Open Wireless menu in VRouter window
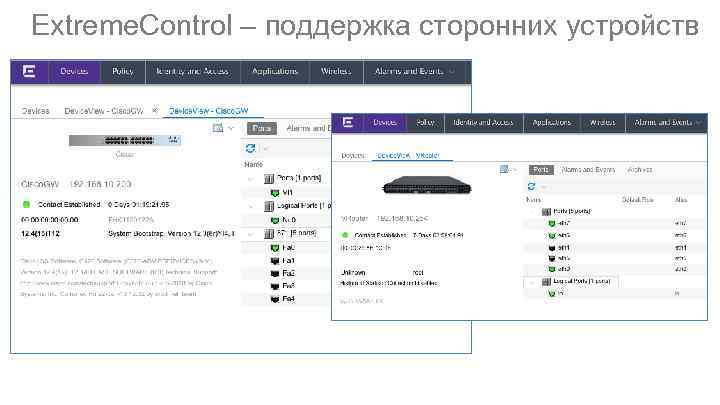Screen dimensions: 720x405 pyautogui.click(x=602, y=122)
